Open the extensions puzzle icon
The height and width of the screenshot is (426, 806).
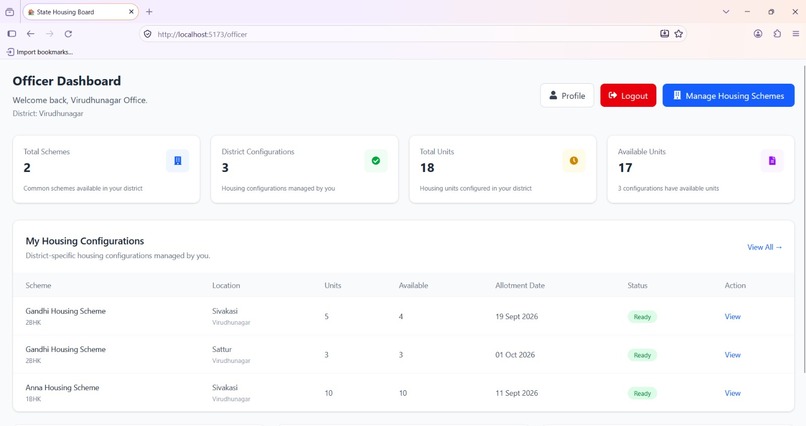coord(777,34)
